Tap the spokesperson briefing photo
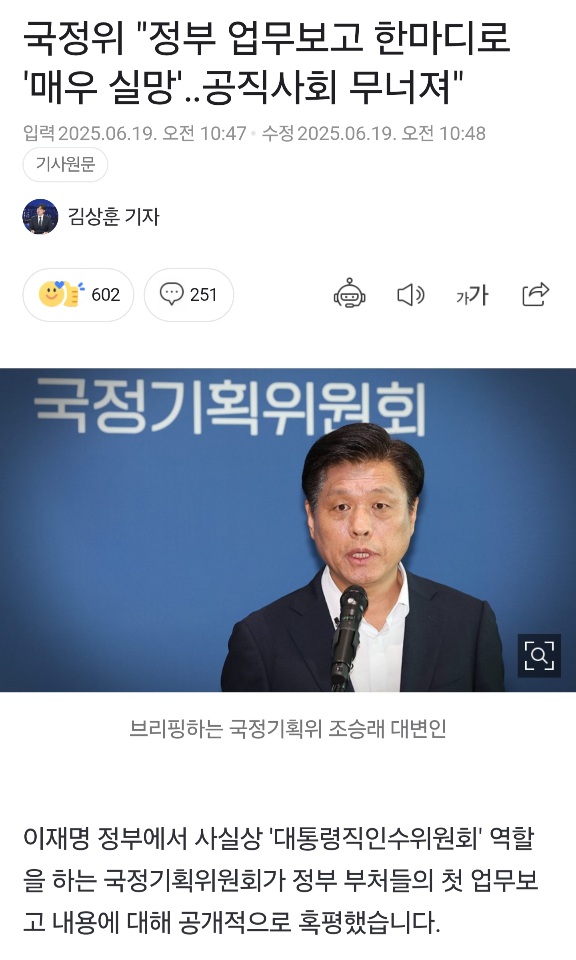This screenshot has height=960, width=576. (x=288, y=530)
